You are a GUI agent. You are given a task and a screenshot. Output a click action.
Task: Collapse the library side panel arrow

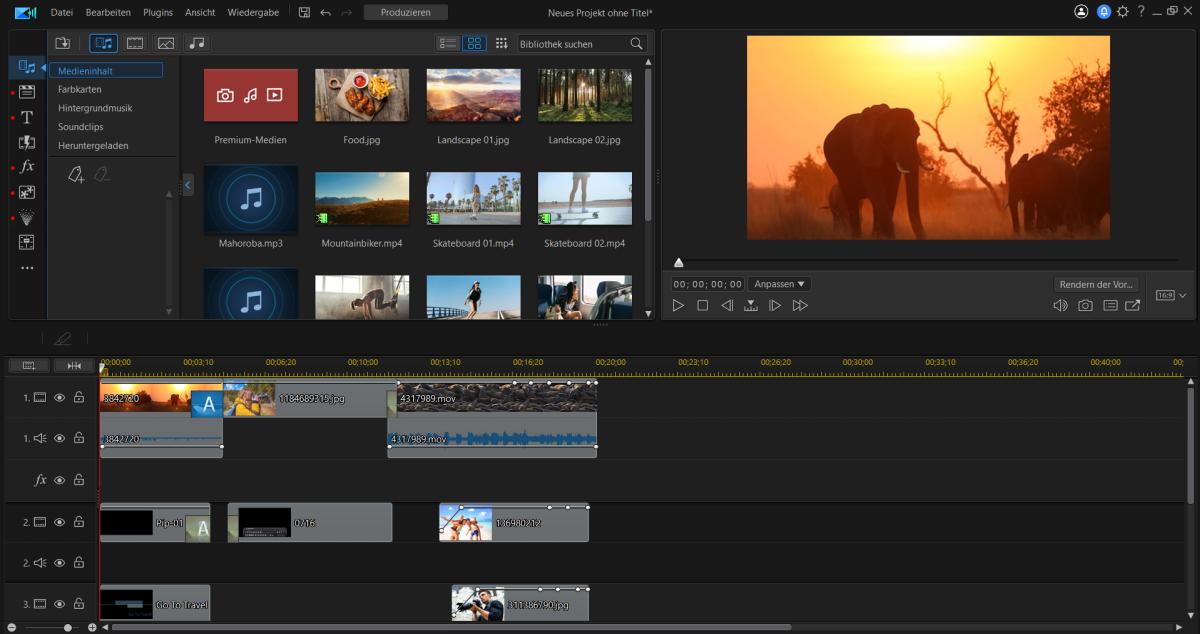(x=187, y=185)
